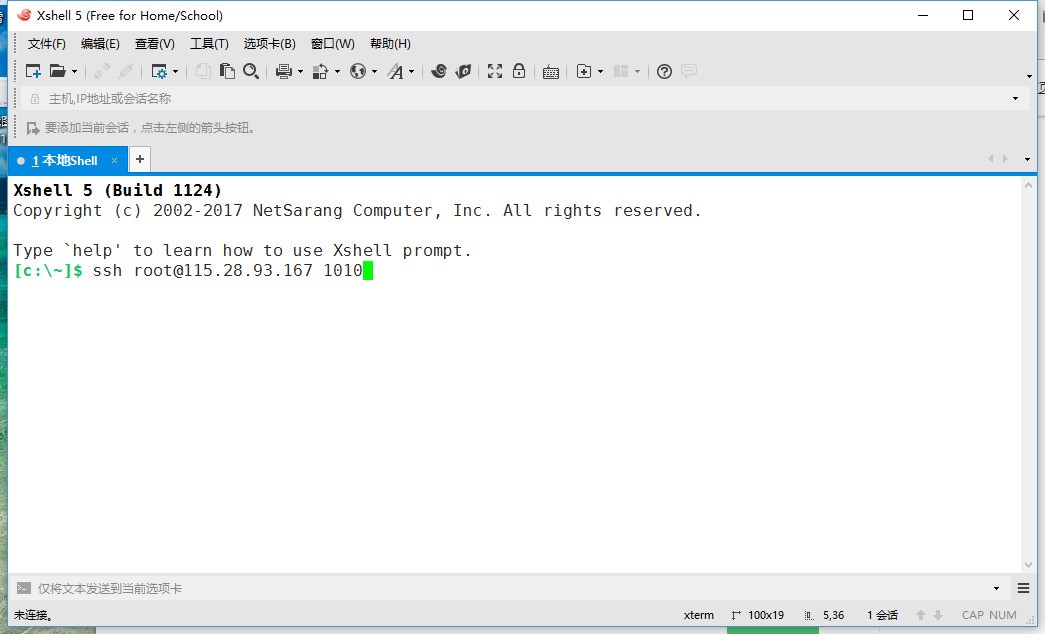The image size is (1045, 634).
Task: Click the '100x19' terminal size status
Action: click(758, 615)
